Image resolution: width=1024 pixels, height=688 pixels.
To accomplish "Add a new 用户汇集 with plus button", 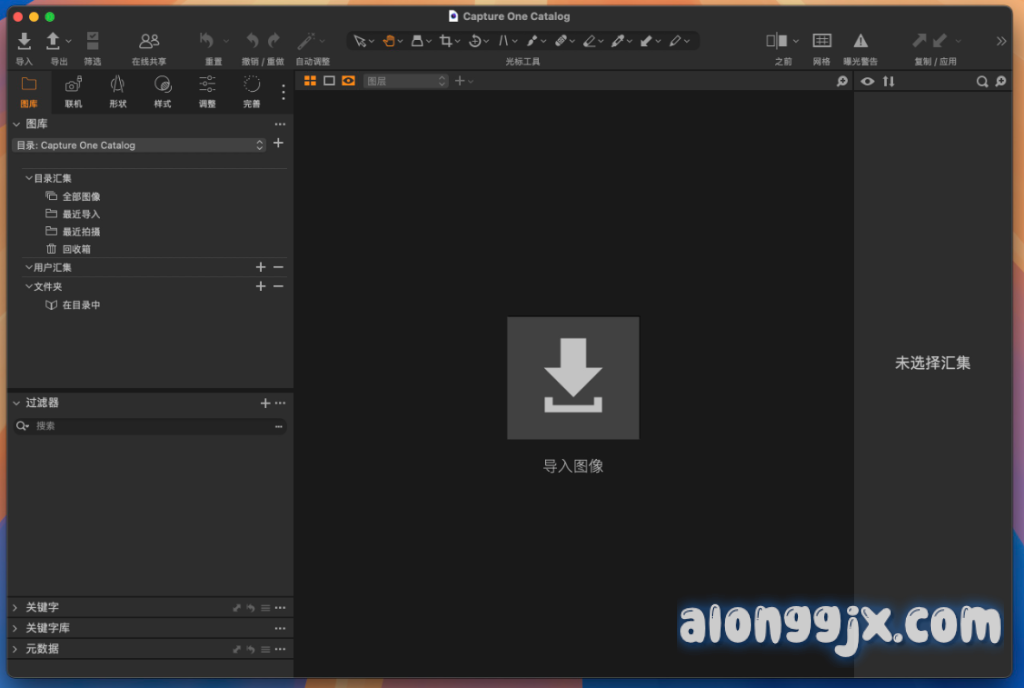I will click(261, 267).
